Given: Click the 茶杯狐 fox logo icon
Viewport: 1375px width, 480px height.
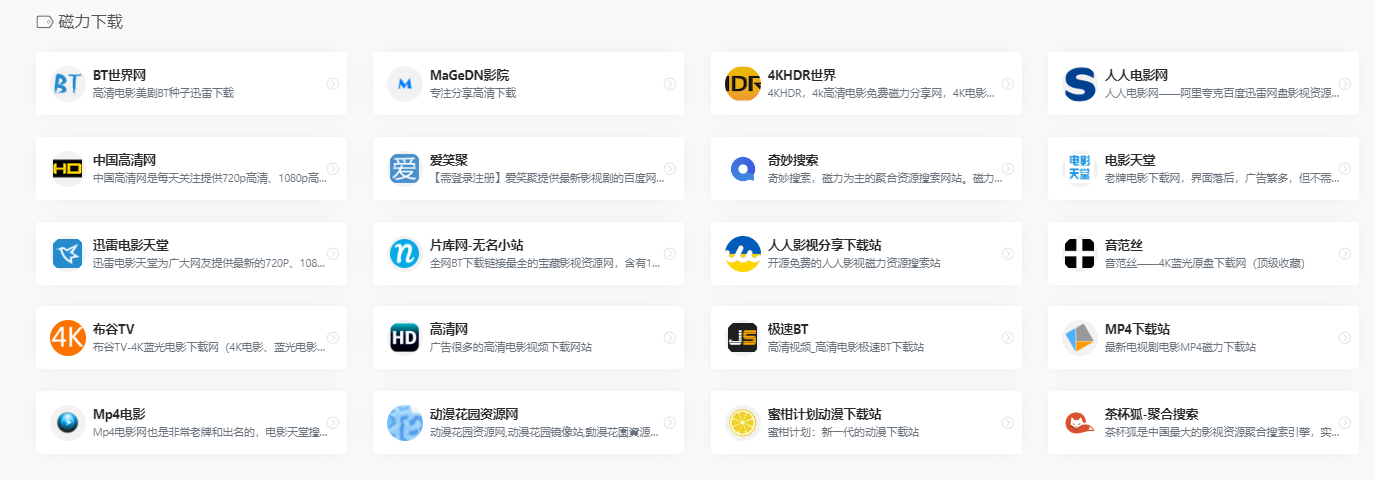Looking at the screenshot, I should coord(1080,423).
